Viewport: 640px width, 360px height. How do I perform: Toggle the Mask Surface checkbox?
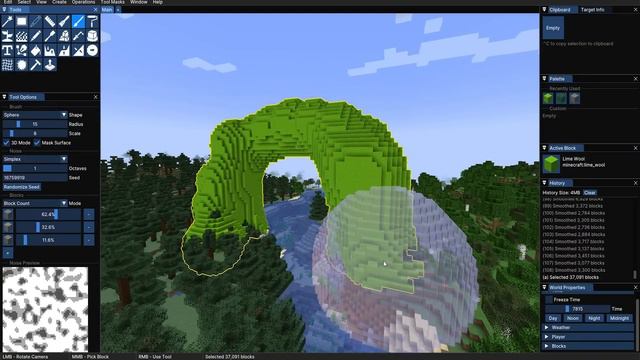(x=37, y=142)
